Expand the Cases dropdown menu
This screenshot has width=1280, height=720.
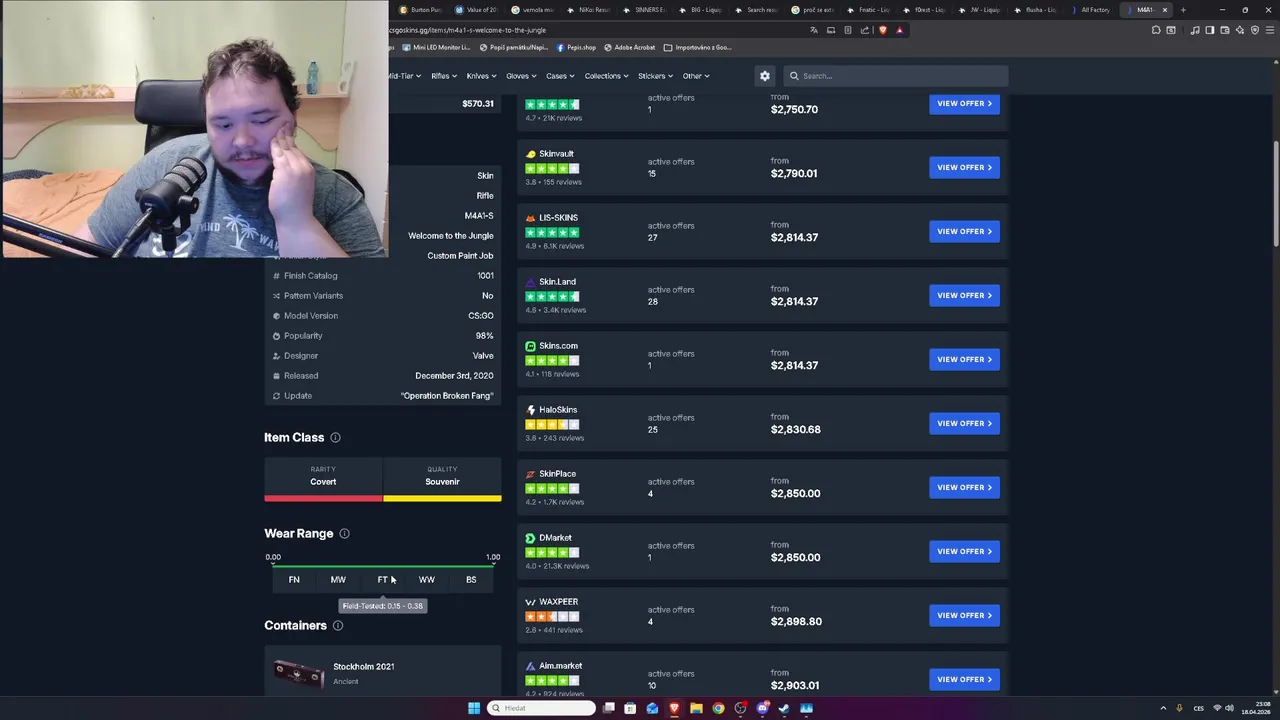pyautogui.click(x=560, y=76)
